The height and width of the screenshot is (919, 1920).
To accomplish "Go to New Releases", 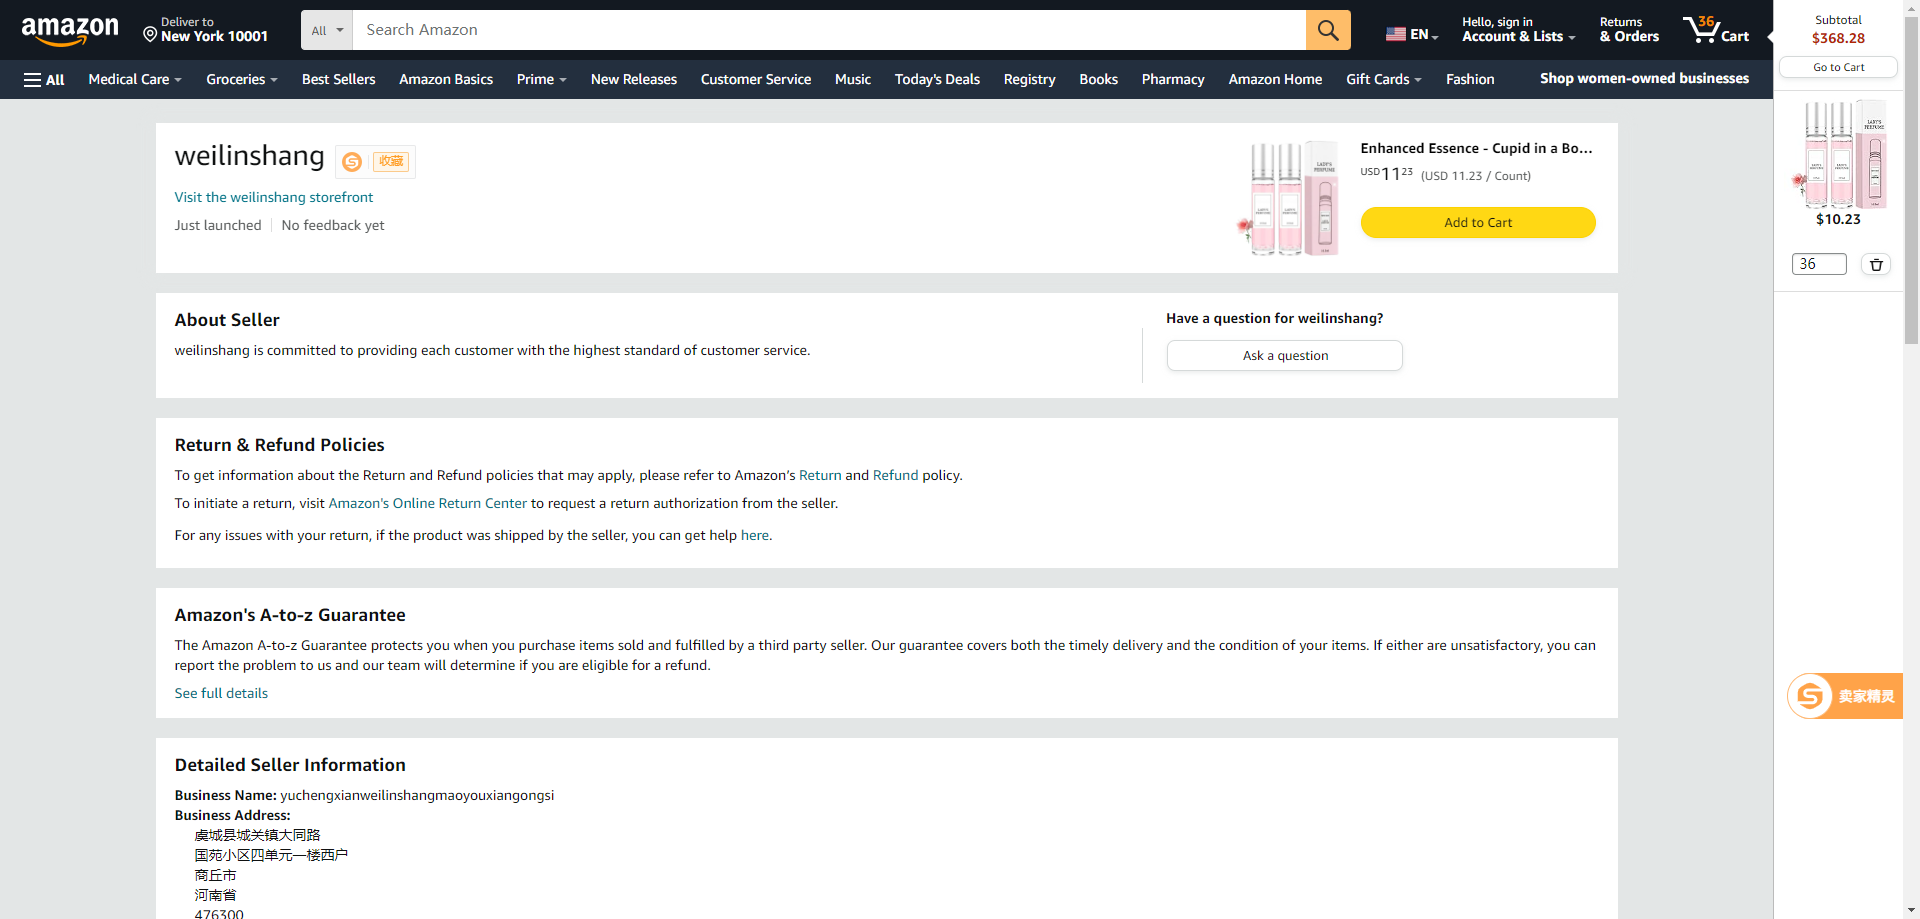I will tap(634, 79).
